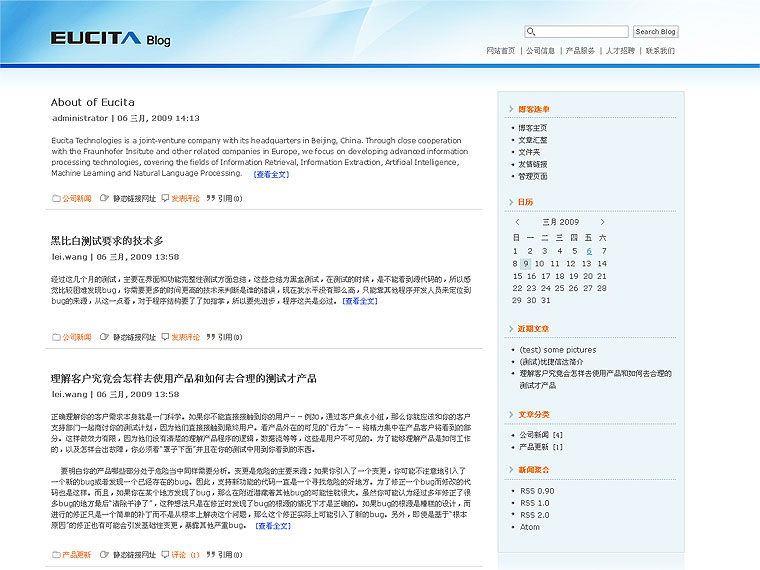Open RSS 2.0 feed link
760x570 pixels.
click(535, 515)
